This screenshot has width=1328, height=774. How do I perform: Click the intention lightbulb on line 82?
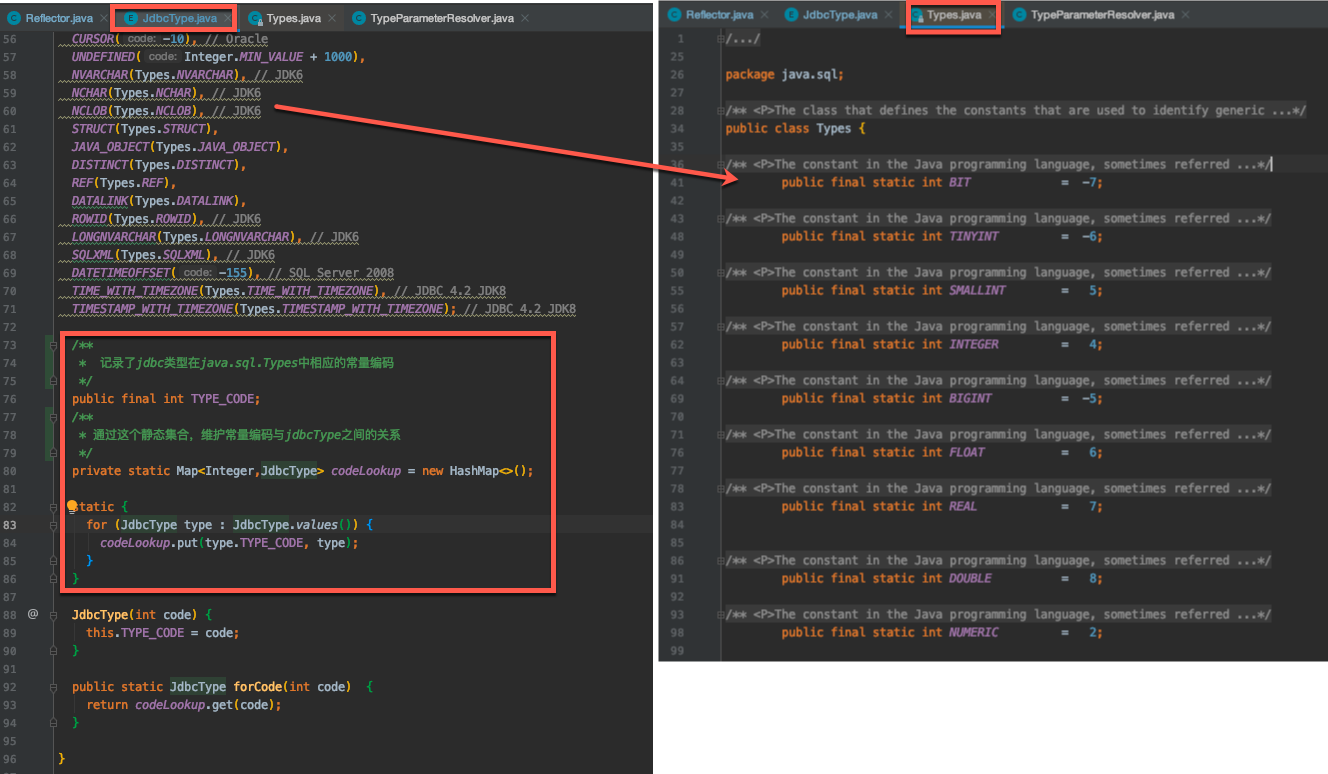(72, 506)
